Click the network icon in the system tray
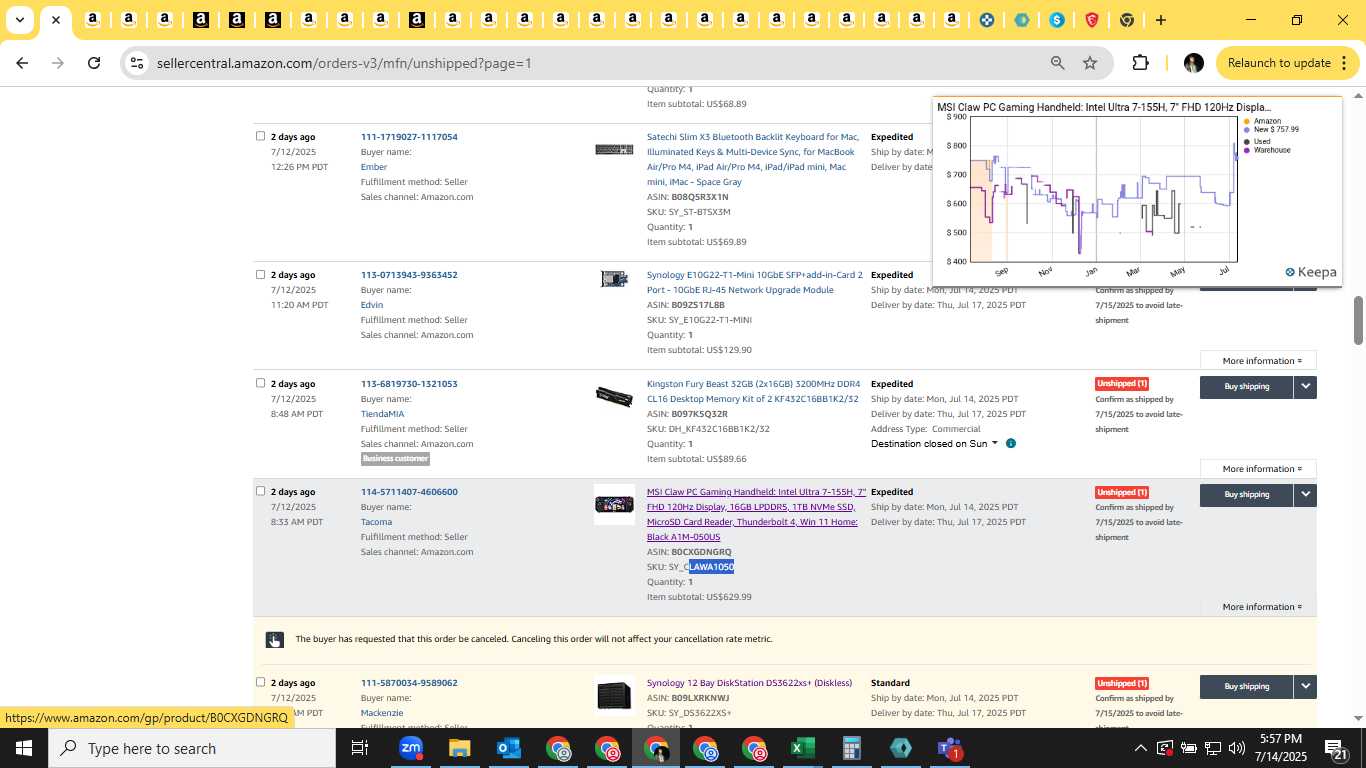This screenshot has width=1366, height=768. pyautogui.click(x=1212, y=748)
